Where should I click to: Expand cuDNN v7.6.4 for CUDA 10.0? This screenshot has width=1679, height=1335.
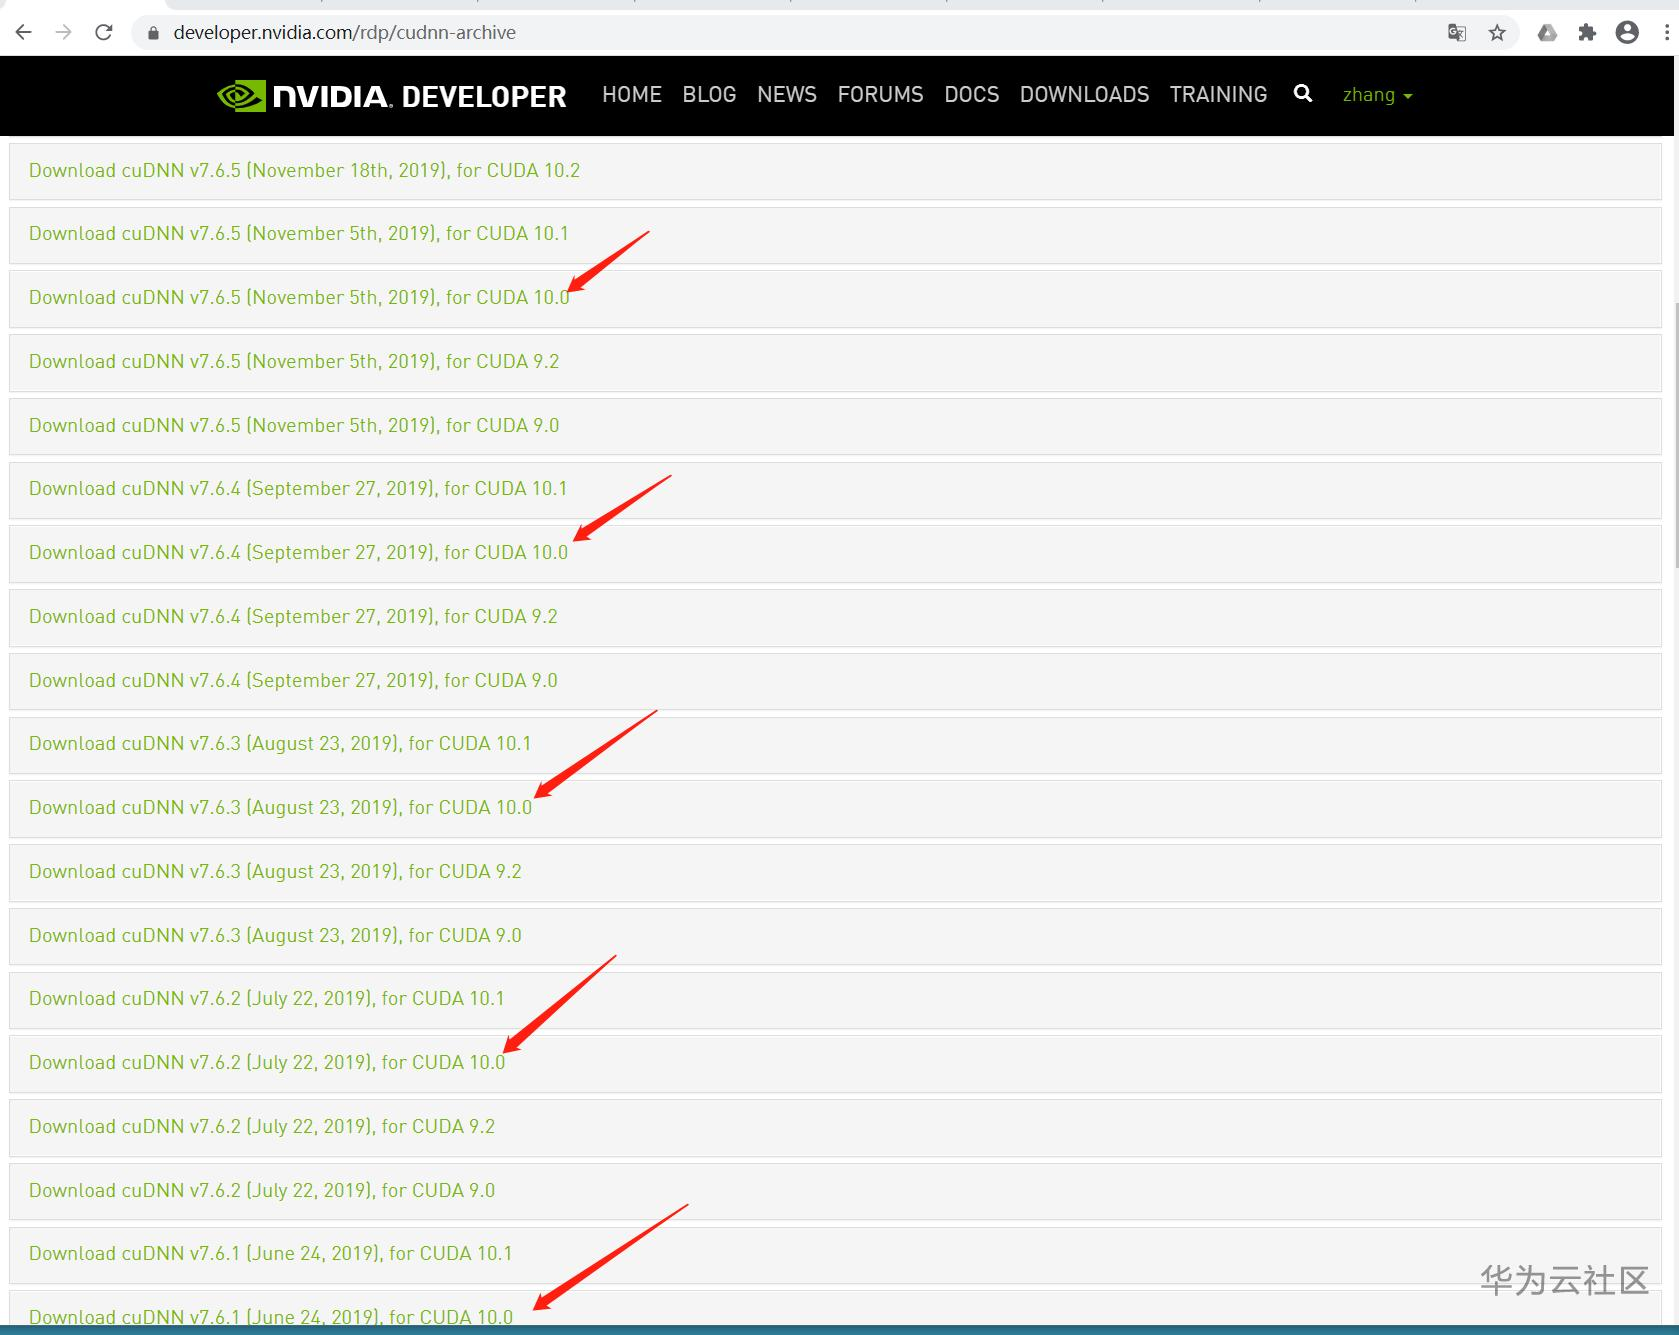[835, 554]
